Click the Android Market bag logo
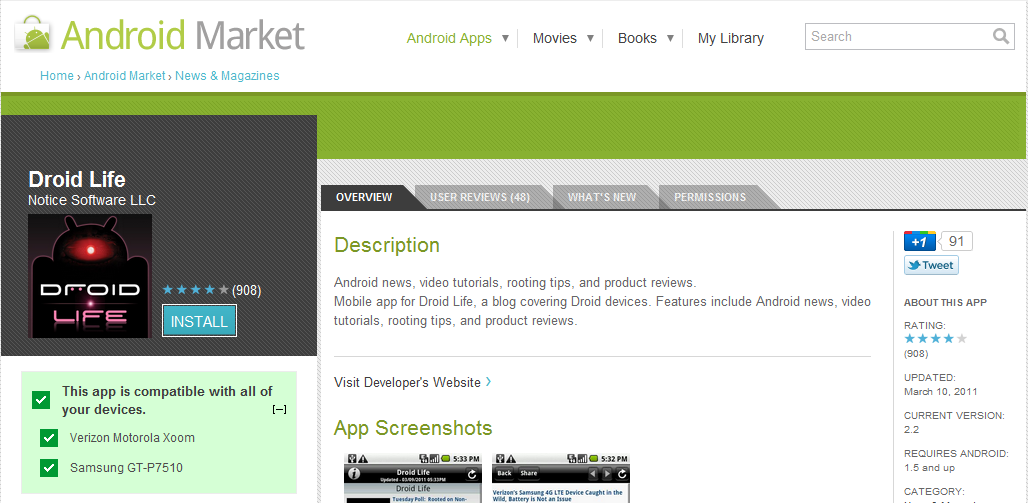Viewport: 1028px width, 503px height. [x=36, y=35]
